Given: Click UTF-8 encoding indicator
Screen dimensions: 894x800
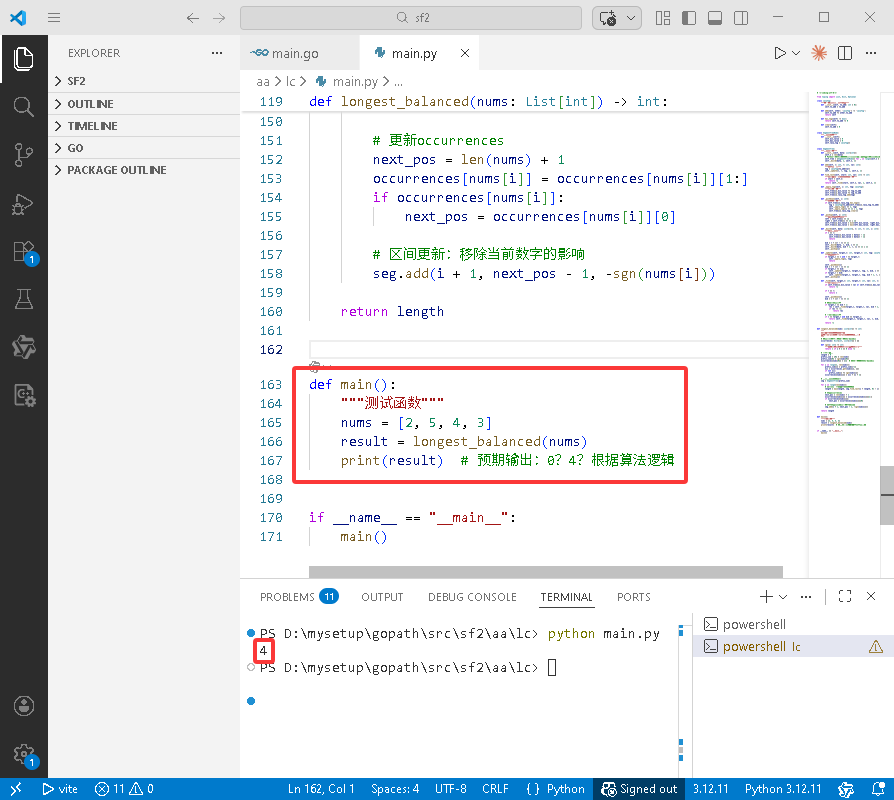Looking at the screenshot, I should [x=450, y=789].
